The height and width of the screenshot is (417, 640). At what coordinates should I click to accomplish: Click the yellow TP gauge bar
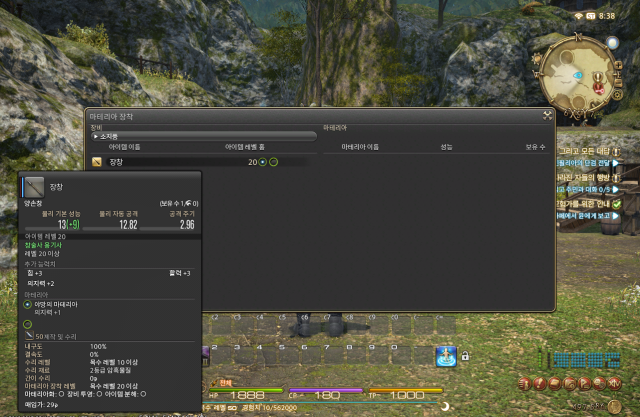410,390
